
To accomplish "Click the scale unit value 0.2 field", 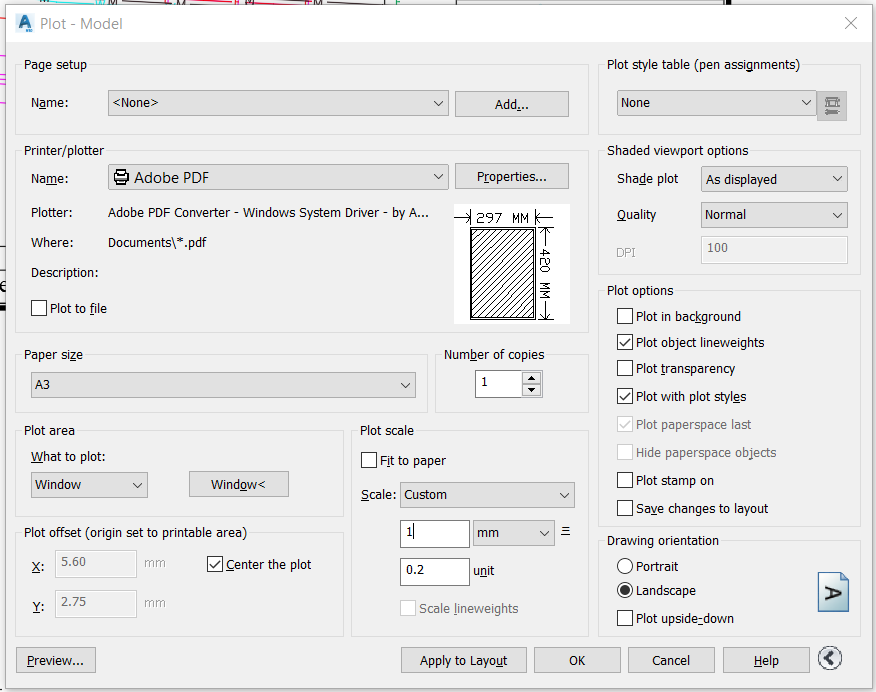I will point(435,571).
